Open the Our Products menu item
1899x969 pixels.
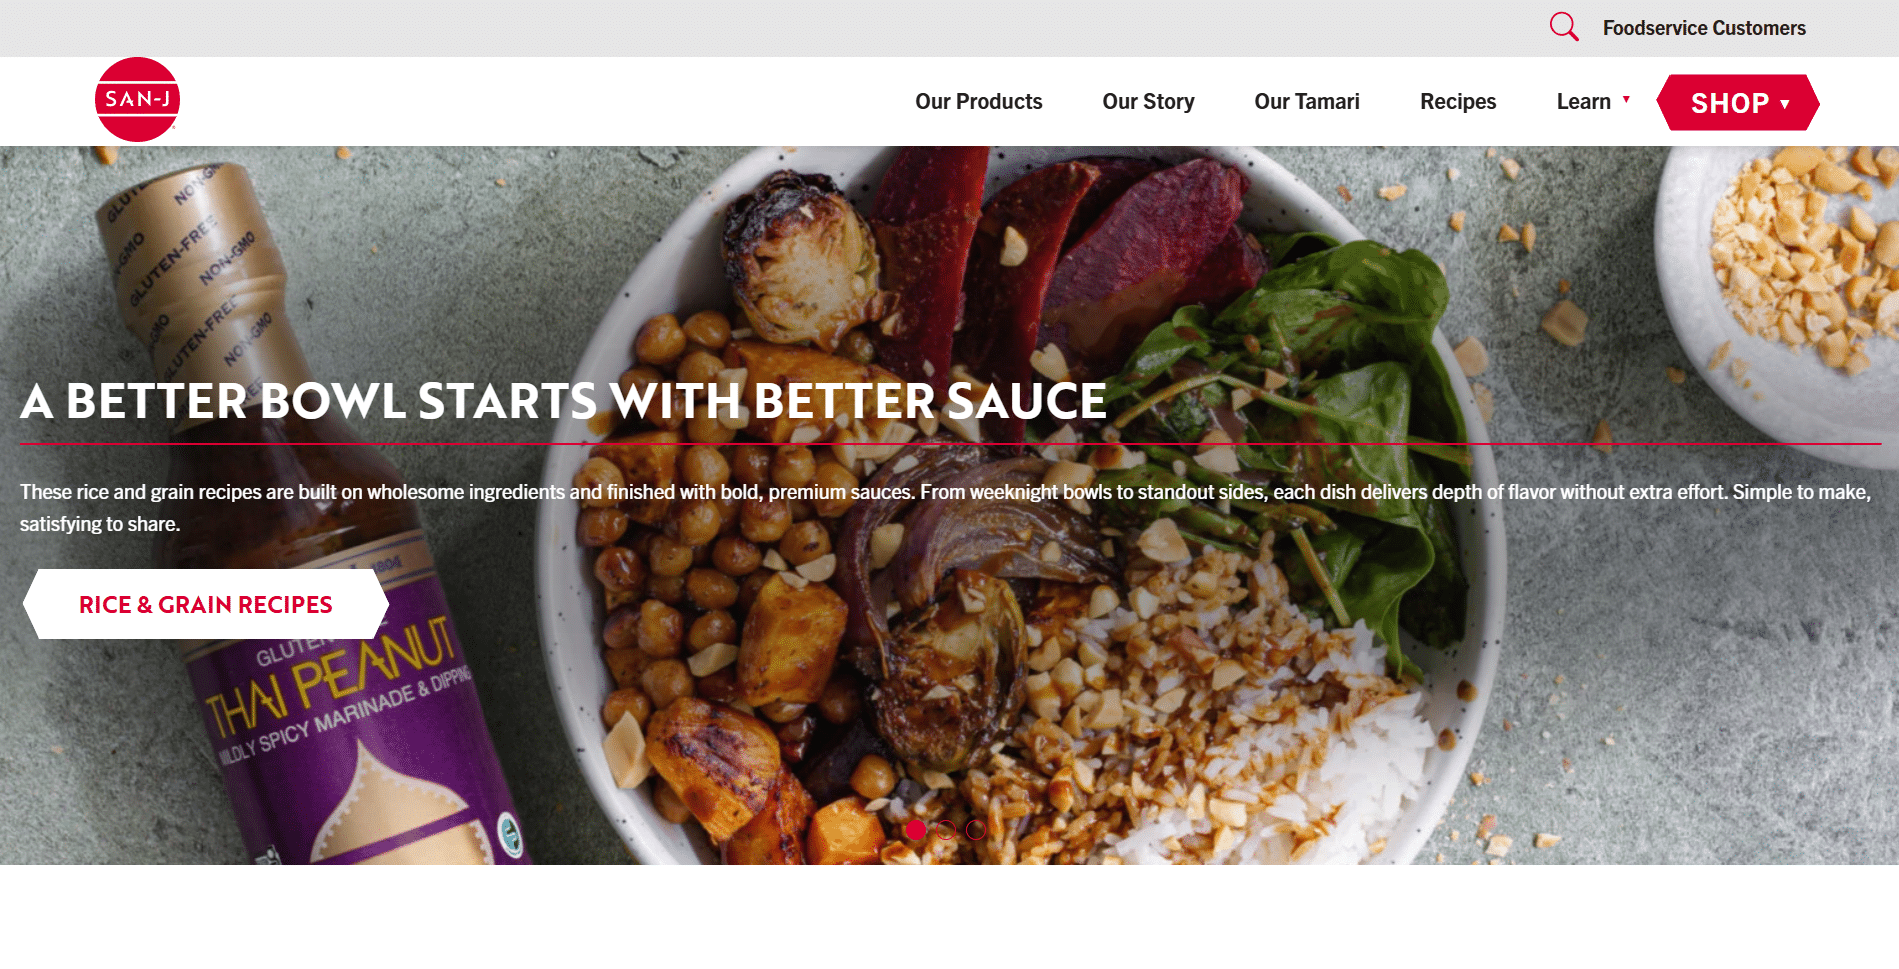click(x=978, y=101)
